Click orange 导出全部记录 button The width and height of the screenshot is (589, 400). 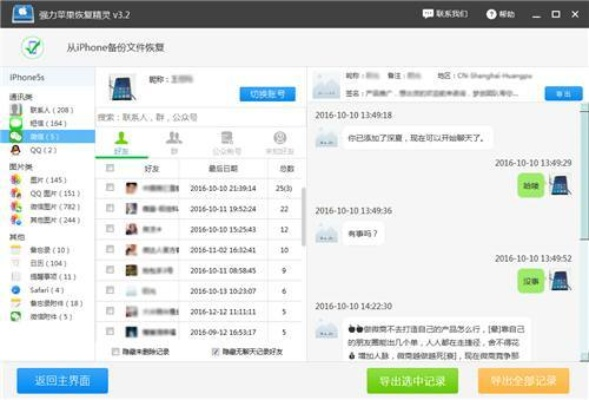coord(523,380)
